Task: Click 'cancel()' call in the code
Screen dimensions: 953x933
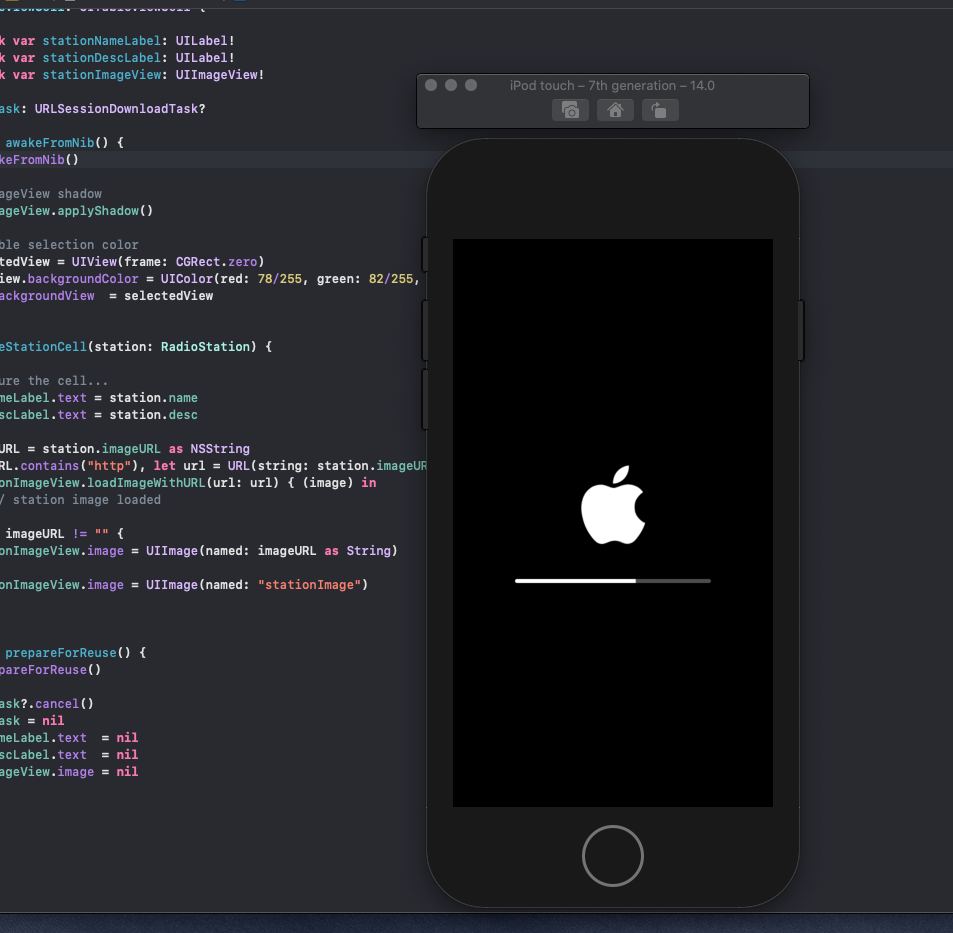Action: point(64,704)
